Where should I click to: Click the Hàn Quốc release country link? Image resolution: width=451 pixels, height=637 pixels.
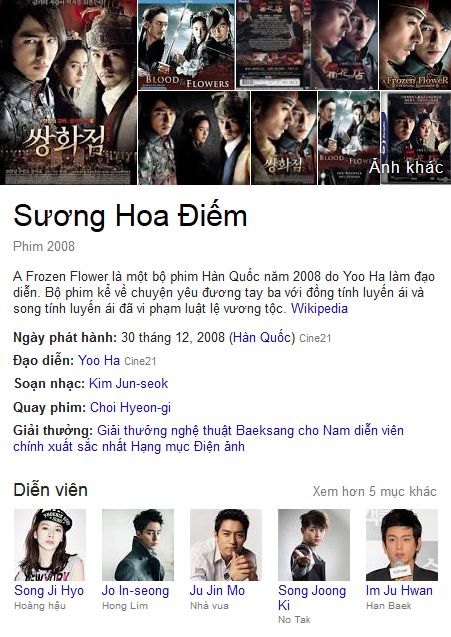click(262, 337)
